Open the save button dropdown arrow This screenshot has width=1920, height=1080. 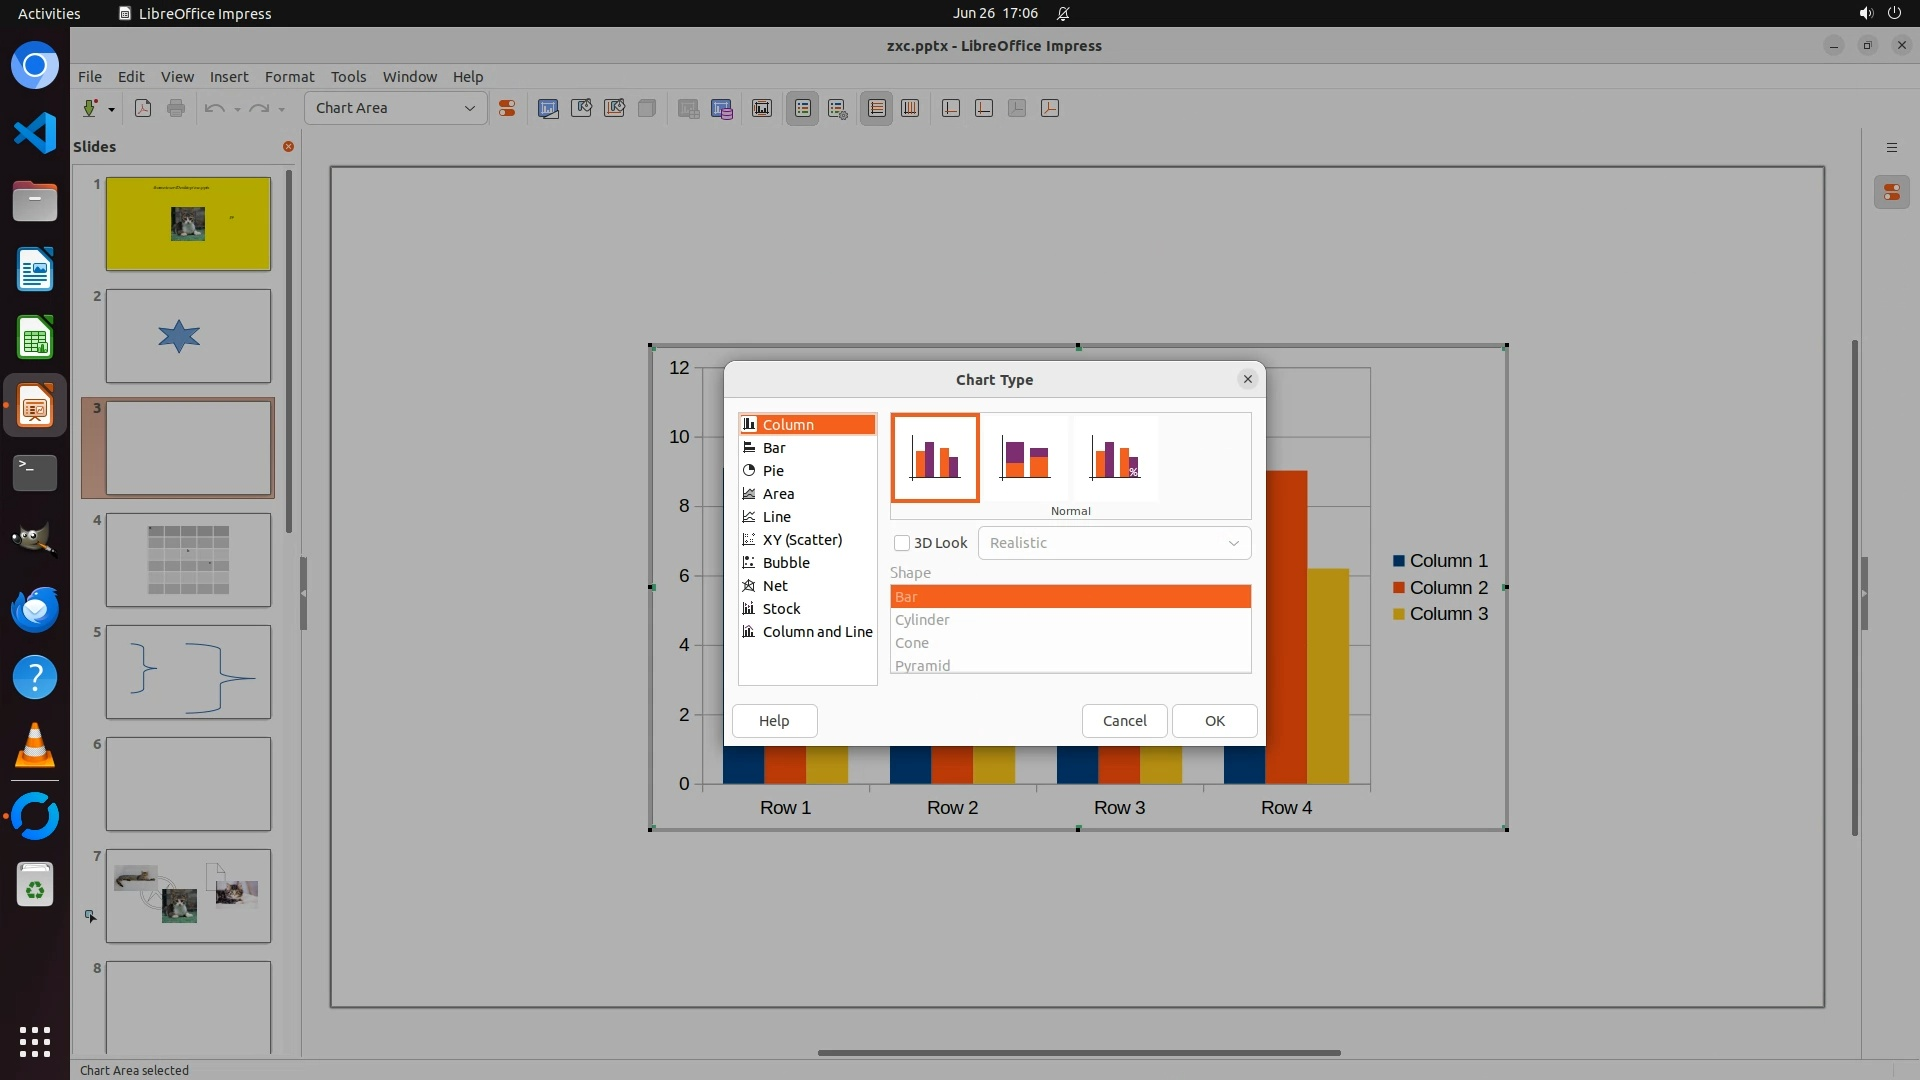pyautogui.click(x=112, y=109)
